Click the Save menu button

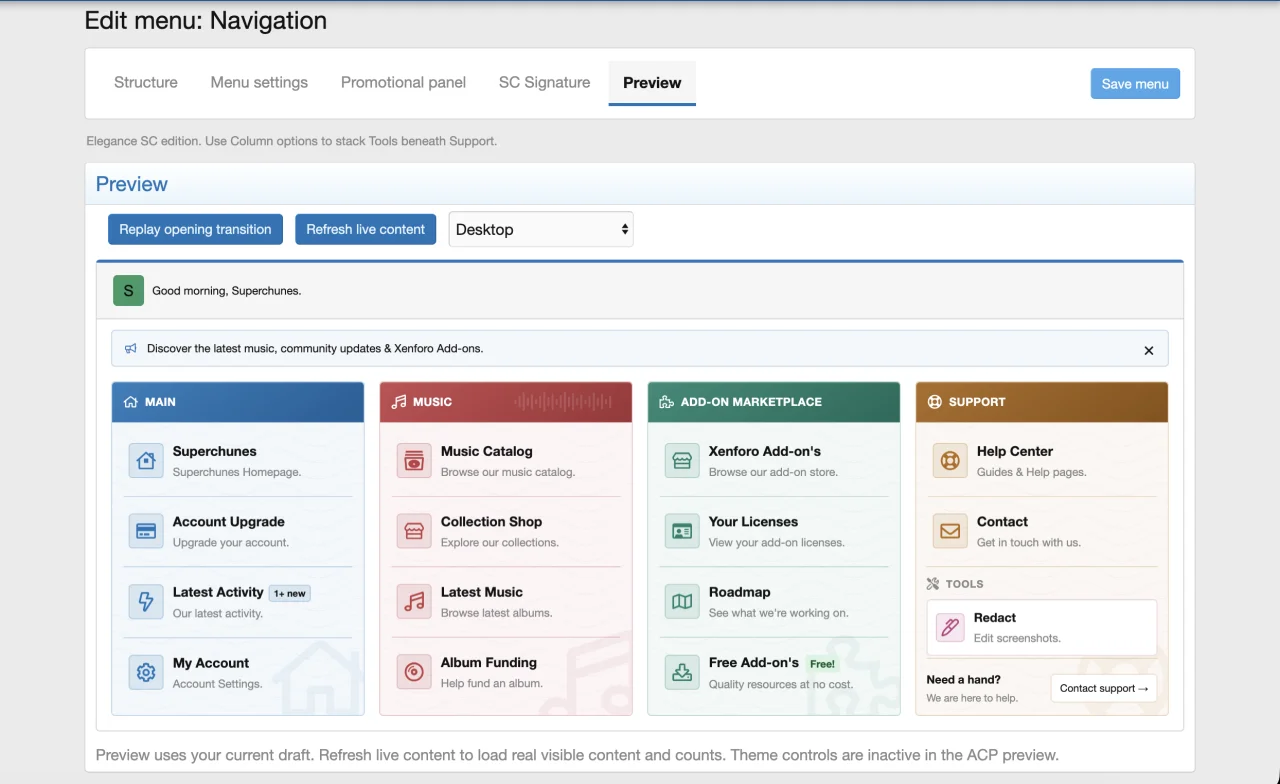1135,84
